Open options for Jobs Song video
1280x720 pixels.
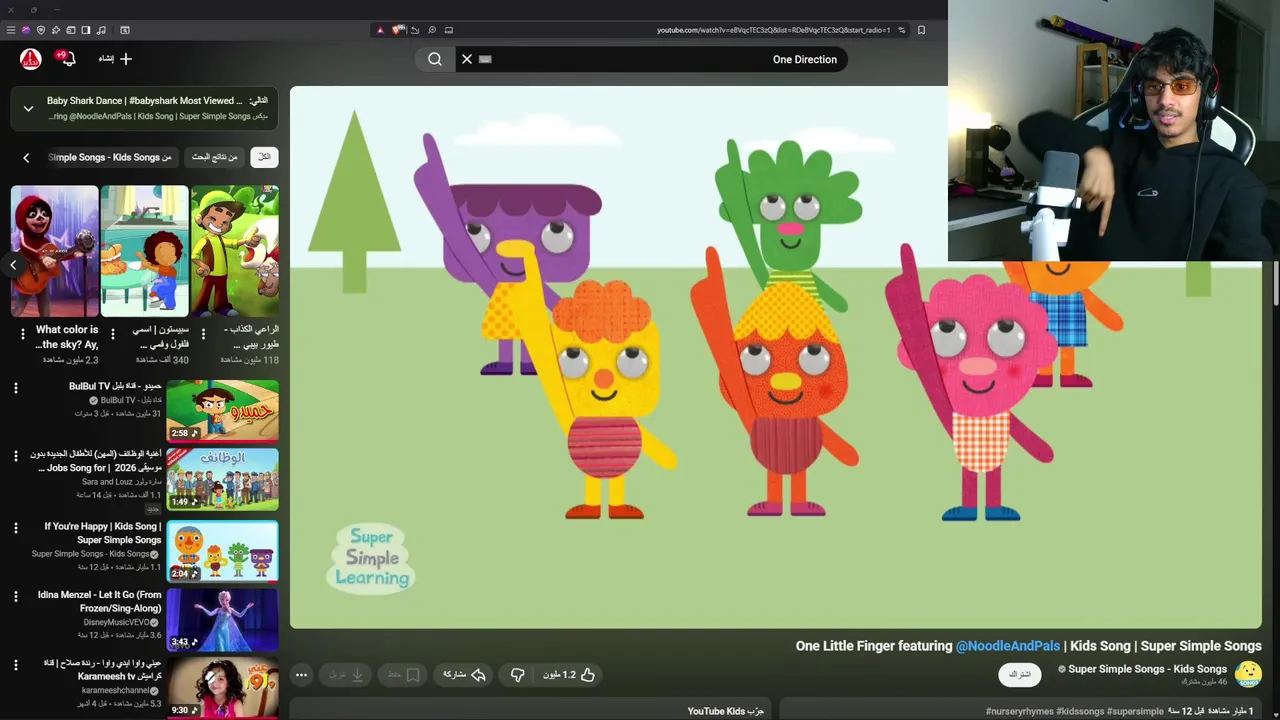click(x=15, y=456)
